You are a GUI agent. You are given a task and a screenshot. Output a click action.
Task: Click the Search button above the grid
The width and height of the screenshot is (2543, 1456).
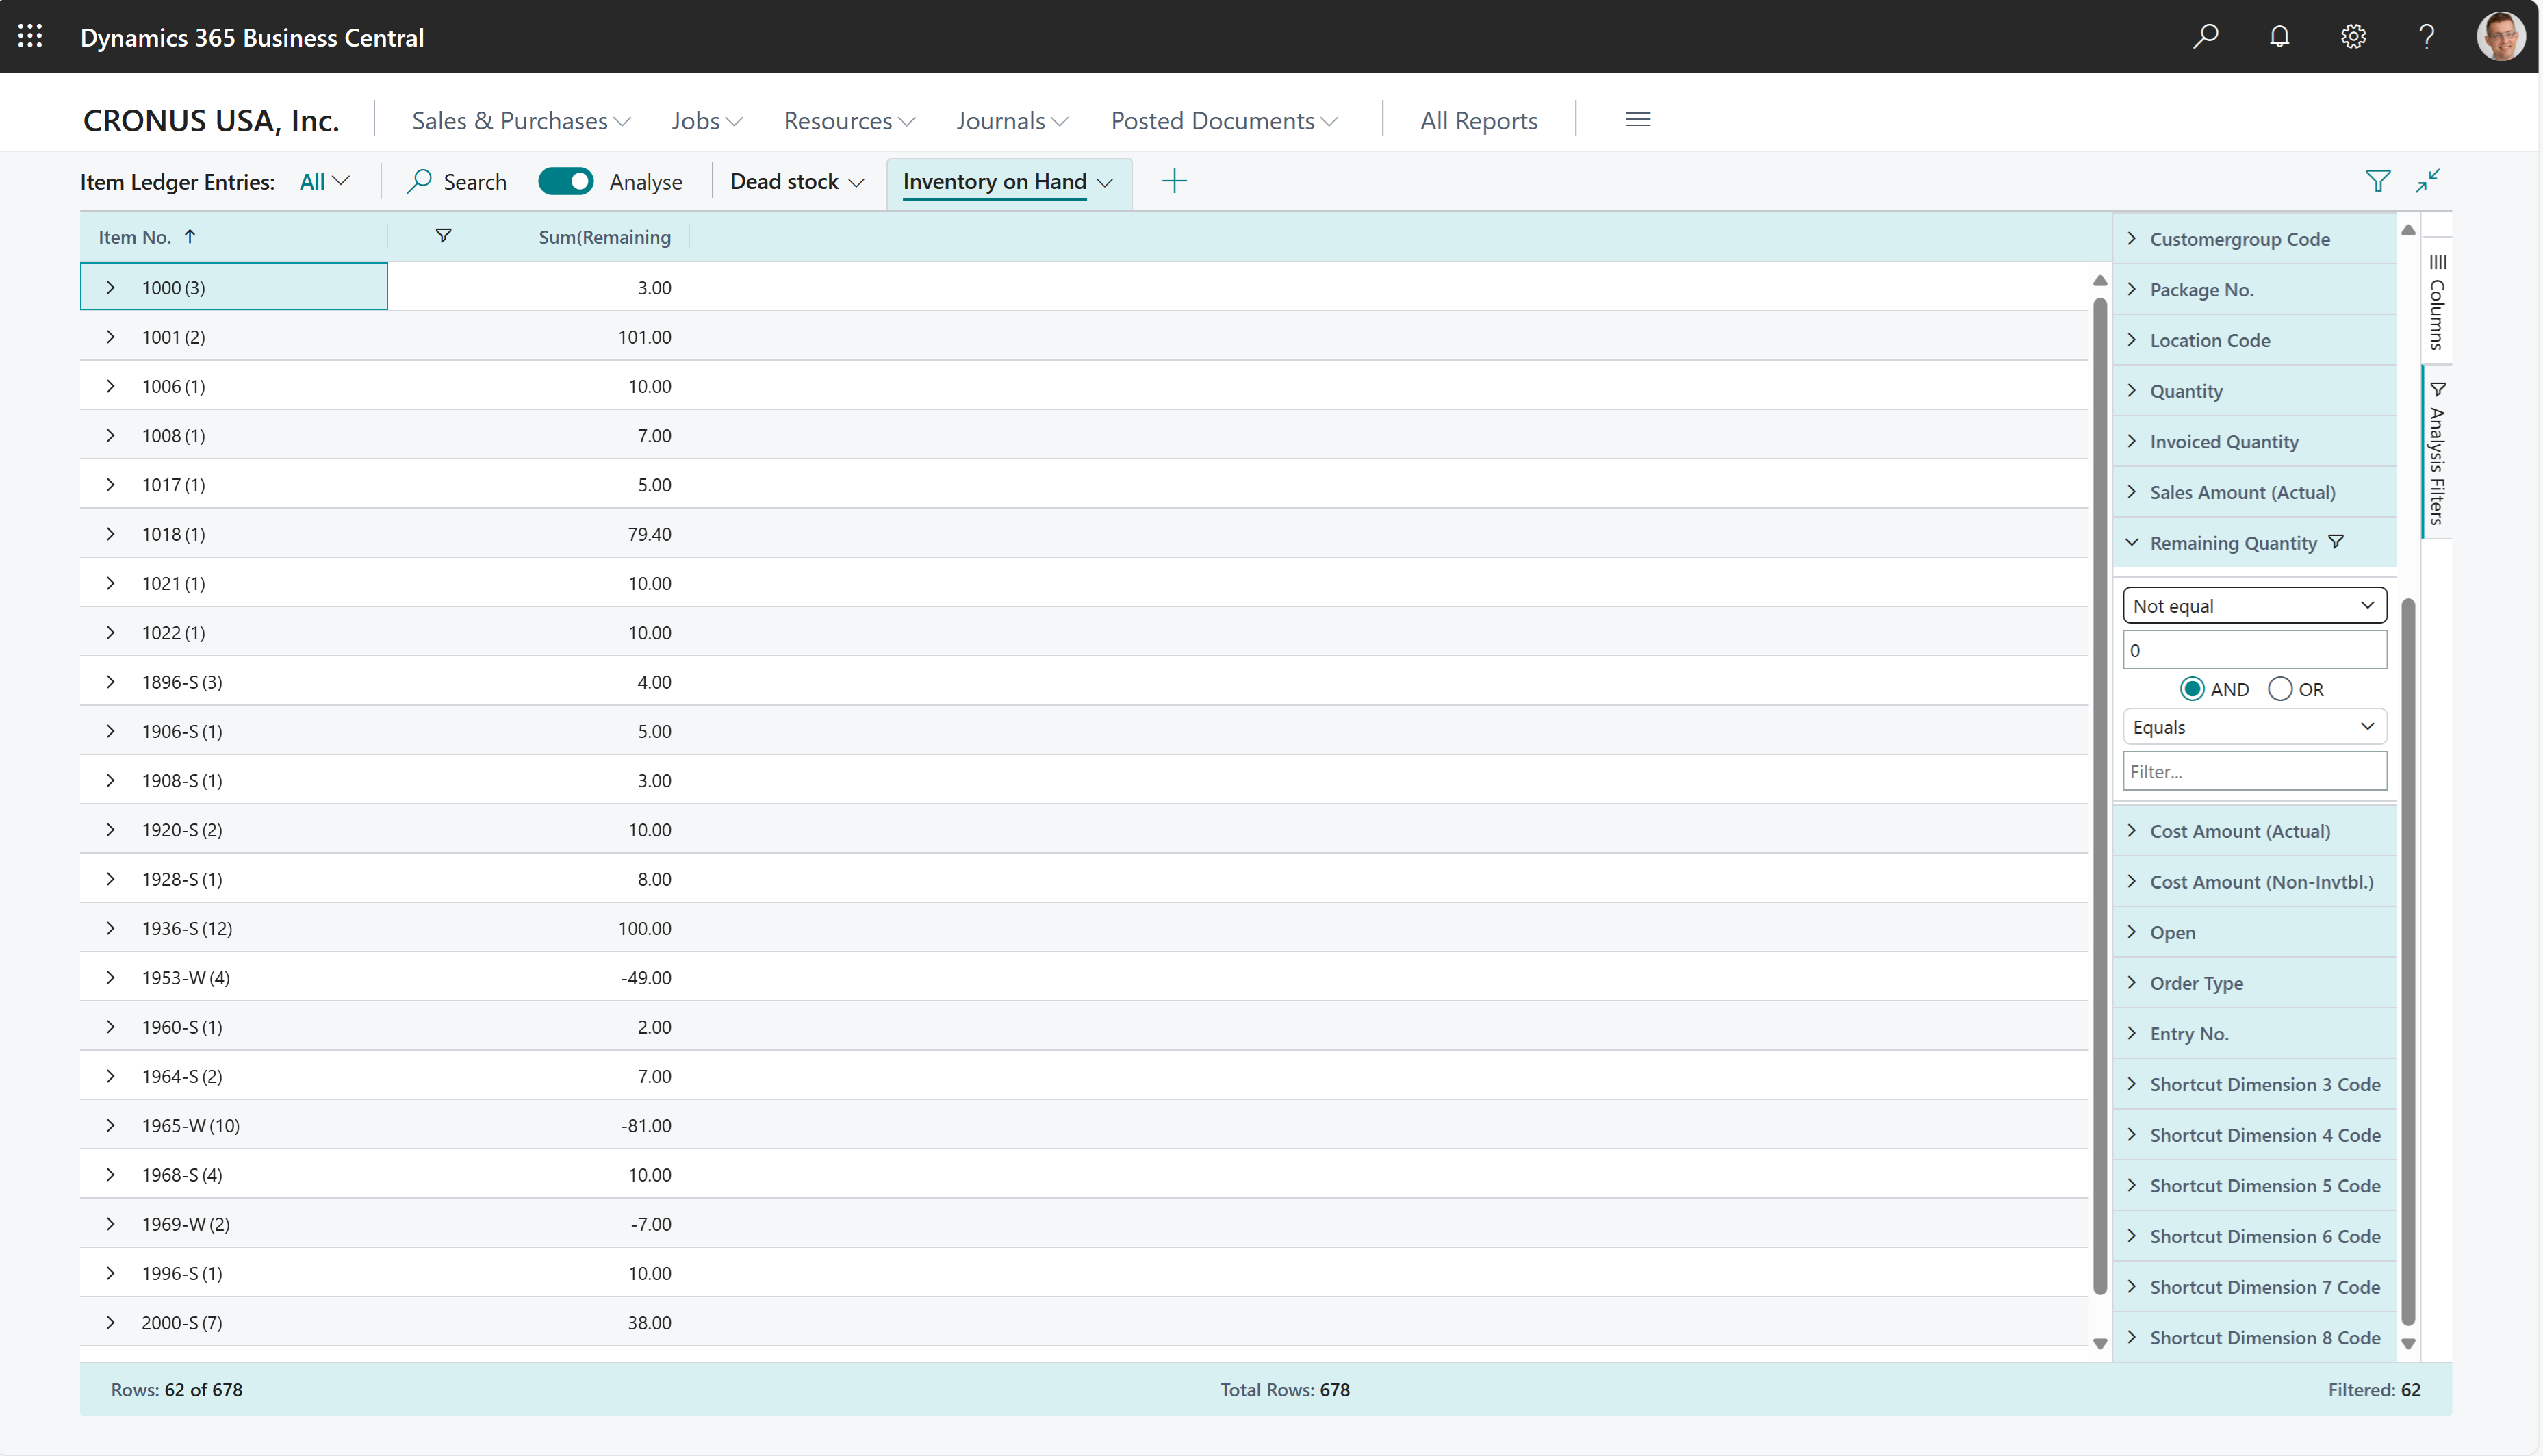point(456,181)
